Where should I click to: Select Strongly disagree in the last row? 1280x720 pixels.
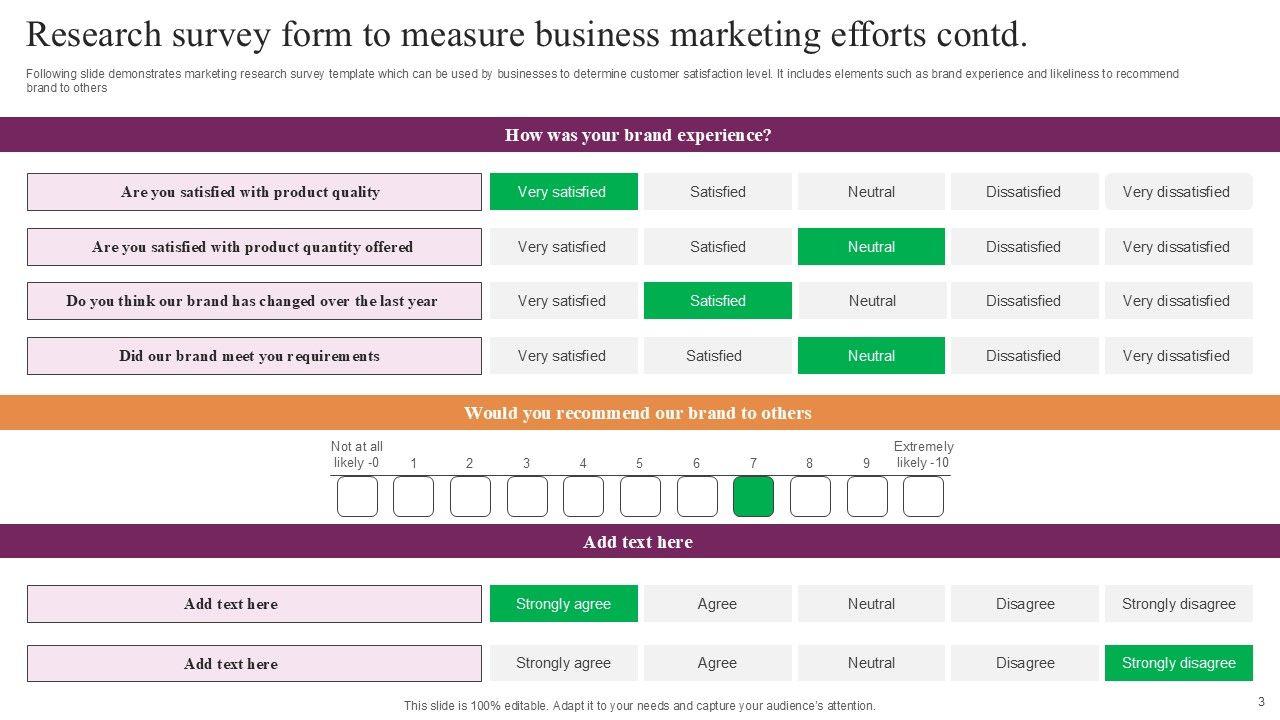pyautogui.click(x=1178, y=663)
